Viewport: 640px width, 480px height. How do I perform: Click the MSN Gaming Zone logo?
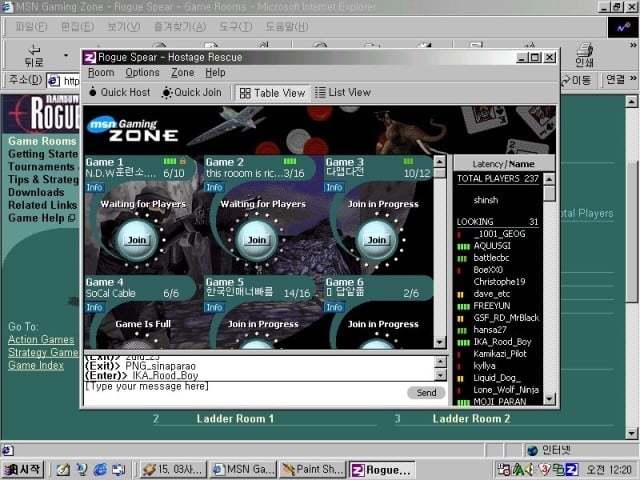click(133, 130)
